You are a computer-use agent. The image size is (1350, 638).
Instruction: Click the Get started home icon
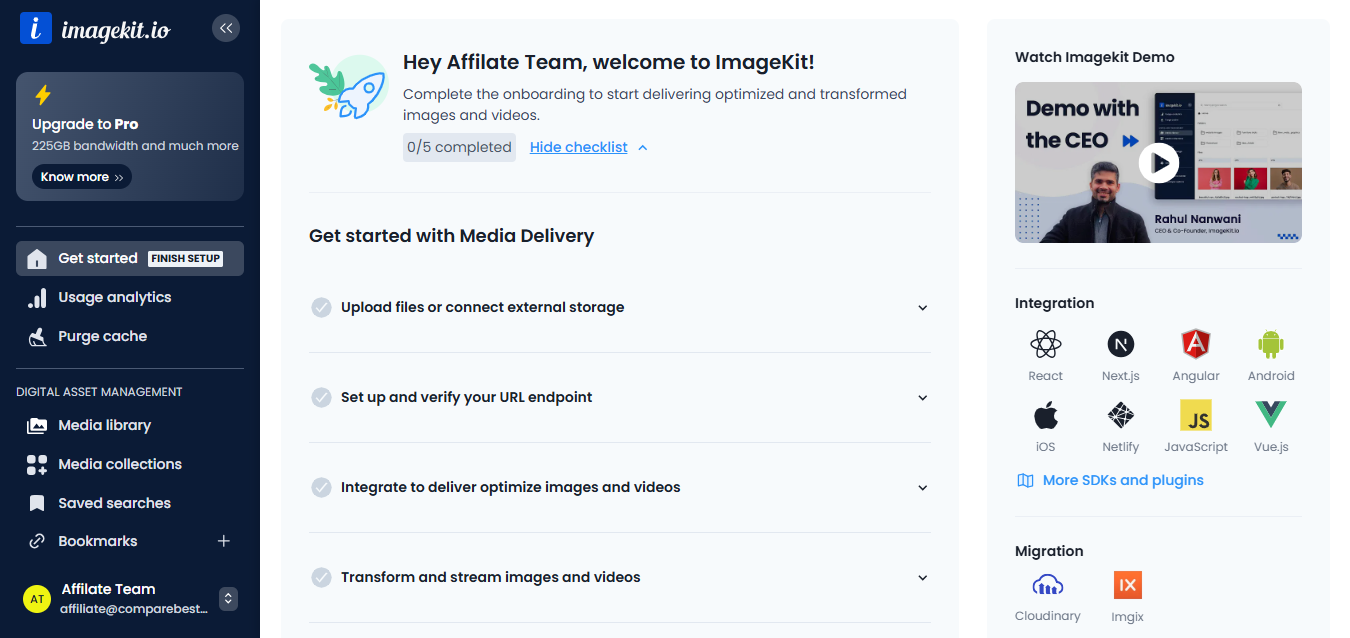pos(37,259)
